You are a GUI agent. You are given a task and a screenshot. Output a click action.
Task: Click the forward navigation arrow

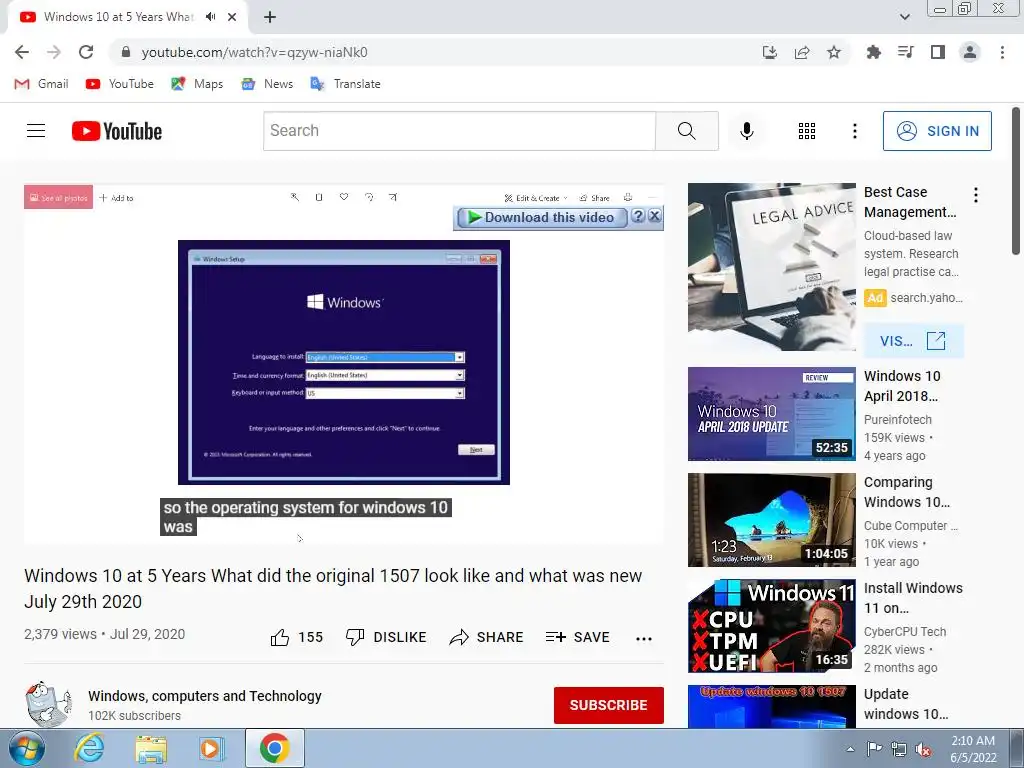[54, 52]
